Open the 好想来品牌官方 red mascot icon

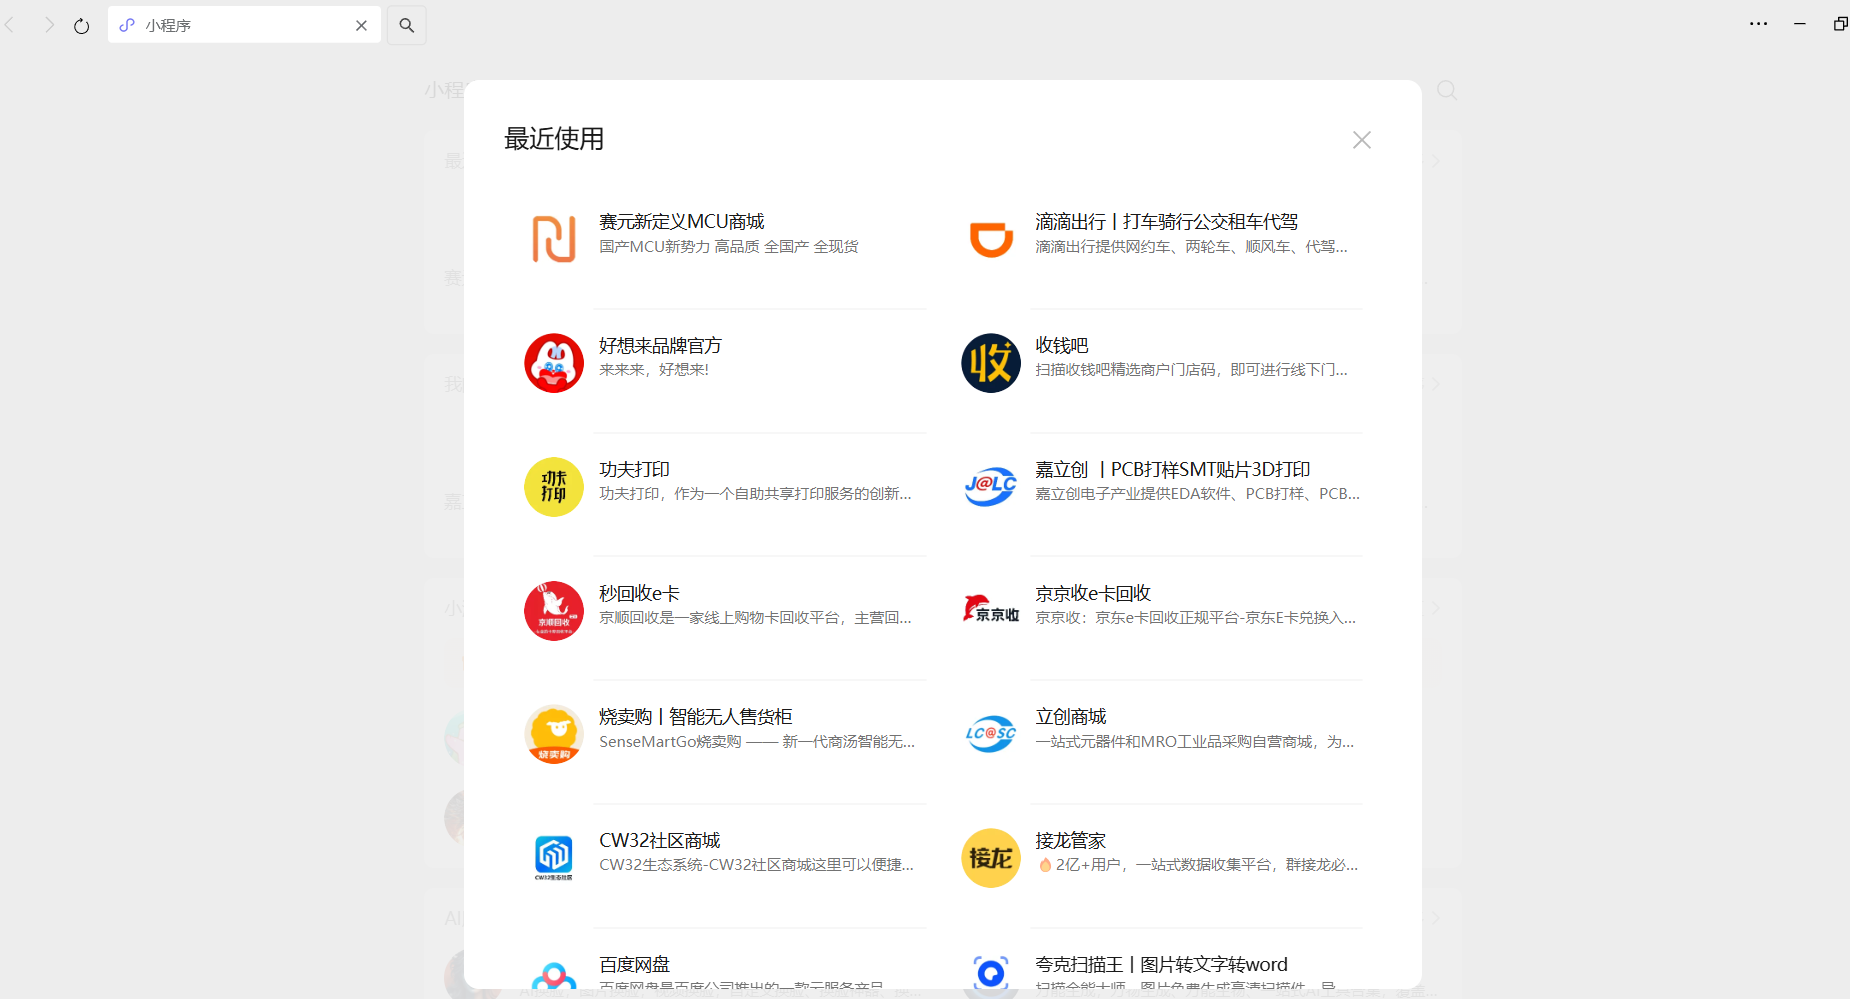pos(554,363)
